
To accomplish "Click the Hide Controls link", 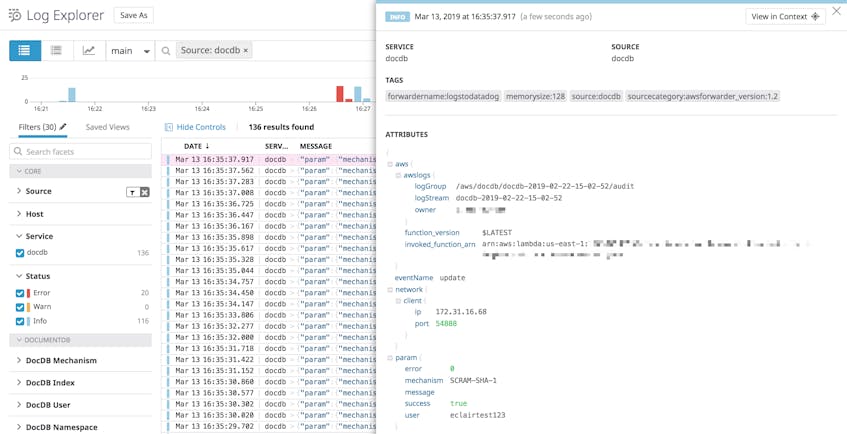I will tap(201, 127).
